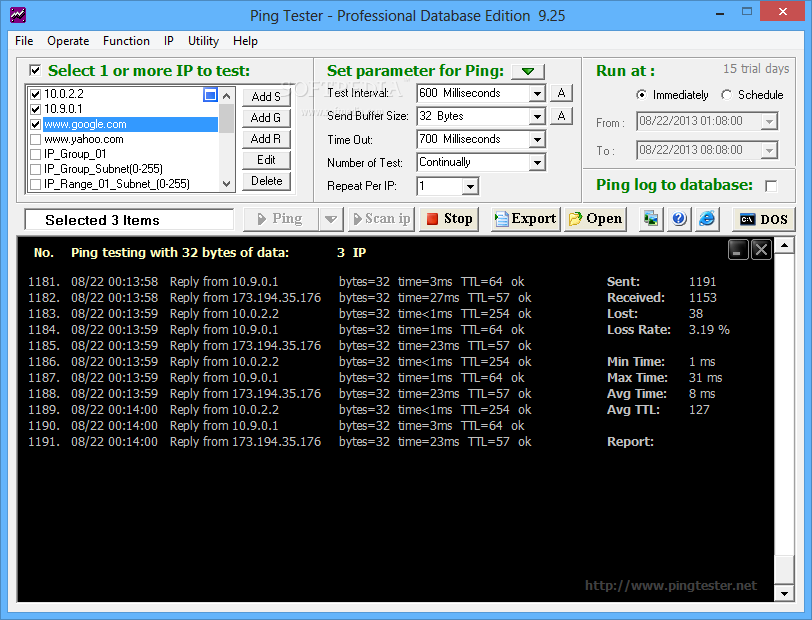812x620 pixels.
Task: Open the Utility menu
Action: coord(203,41)
